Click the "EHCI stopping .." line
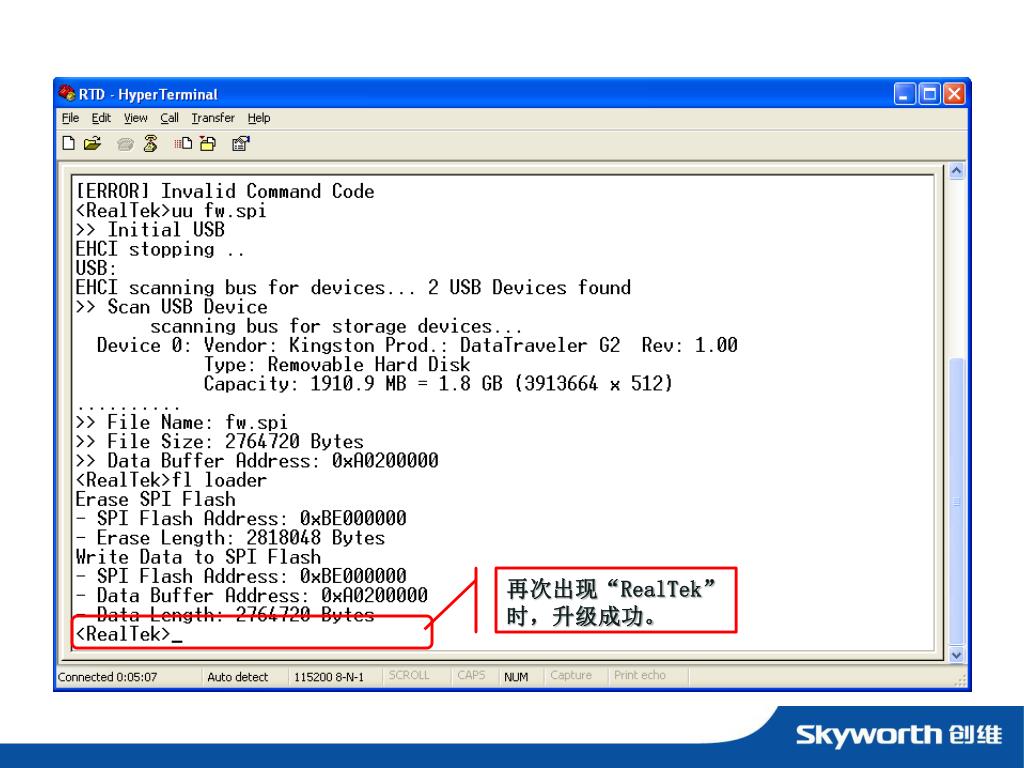Image resolution: width=1024 pixels, height=768 pixels. pyautogui.click(x=160, y=249)
